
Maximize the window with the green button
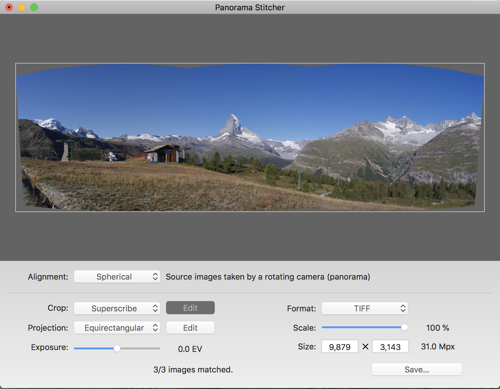point(34,7)
